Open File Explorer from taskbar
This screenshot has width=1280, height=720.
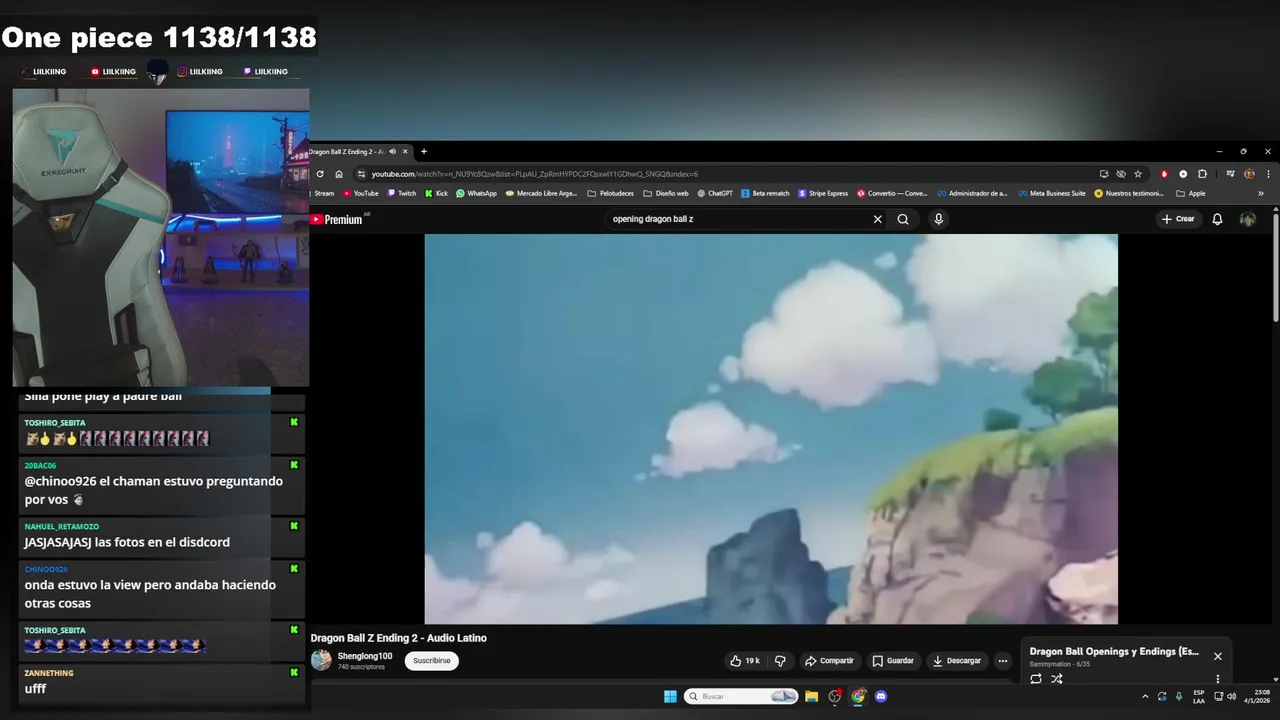click(x=811, y=696)
